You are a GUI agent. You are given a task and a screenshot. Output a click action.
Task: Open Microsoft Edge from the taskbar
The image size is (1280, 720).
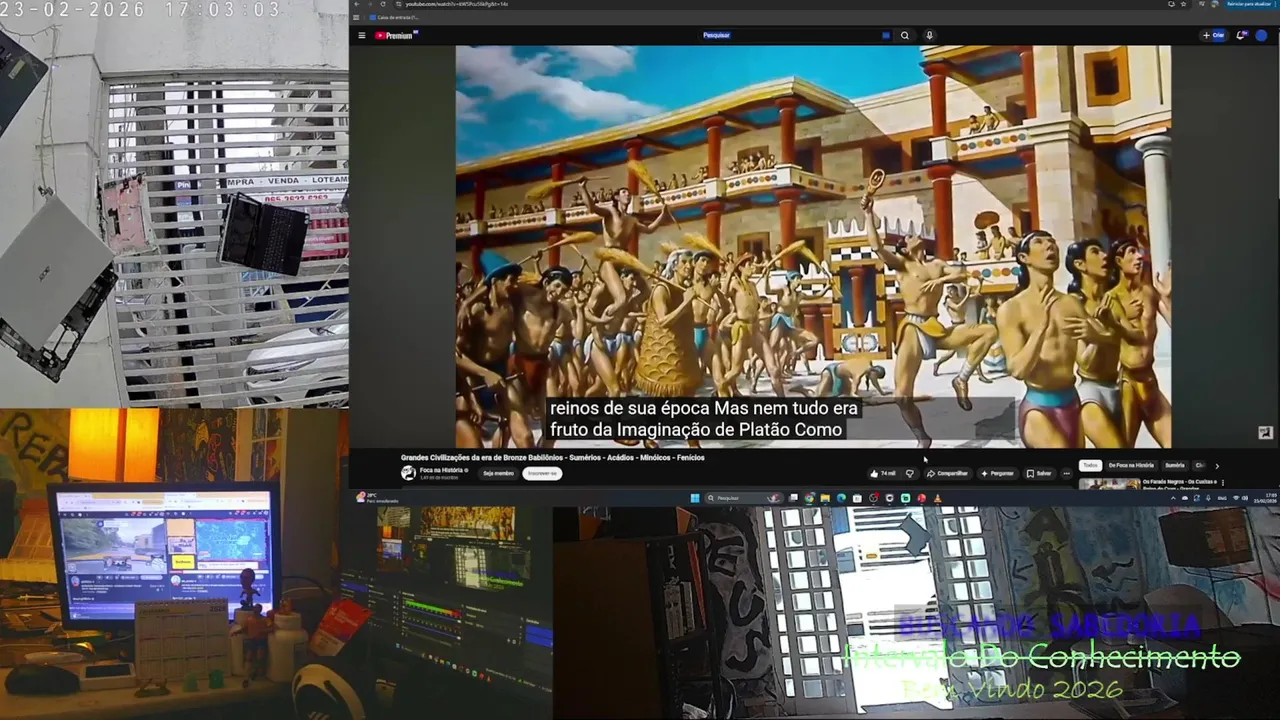click(841, 498)
